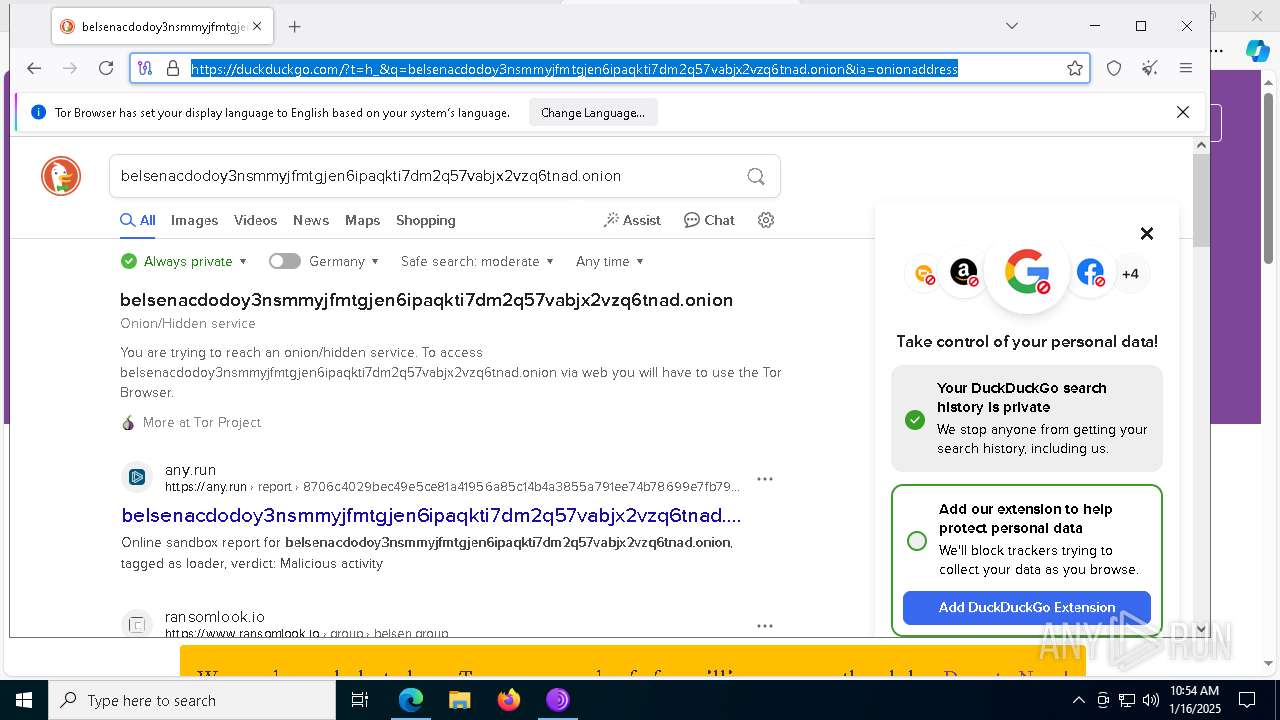Click the Facebook tracker icon in popup

pyautogui.click(x=1090, y=272)
